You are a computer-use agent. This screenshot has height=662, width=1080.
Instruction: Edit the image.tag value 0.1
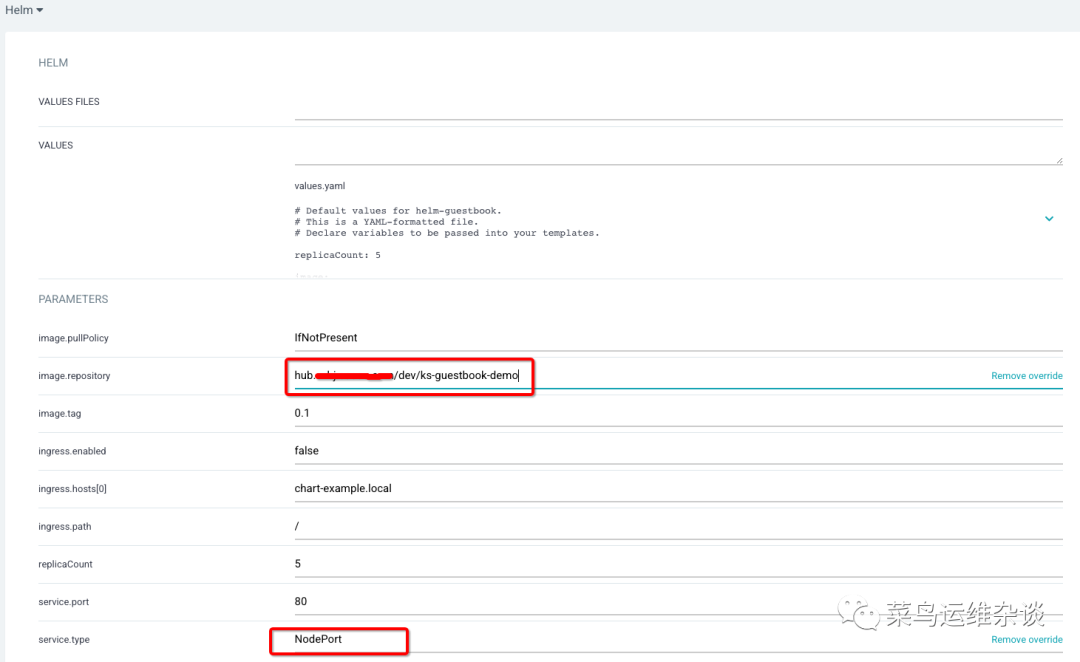point(678,413)
